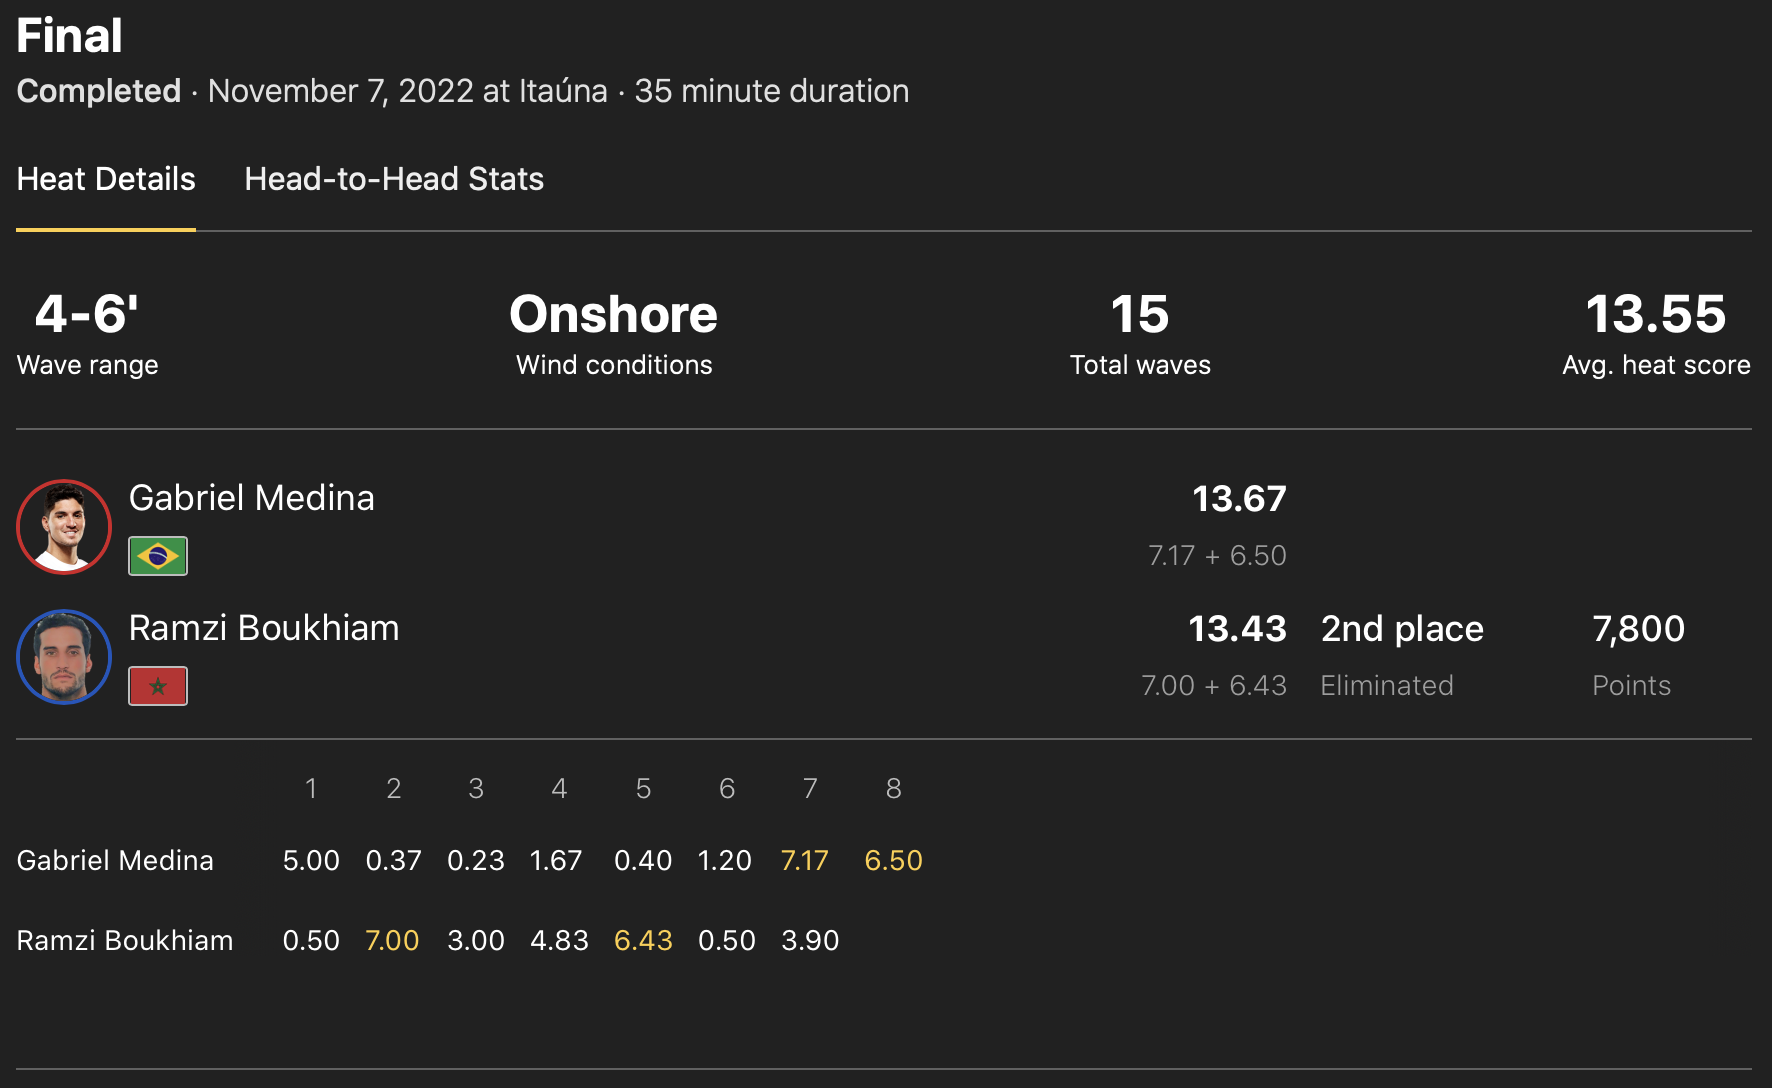
Task: Click the Ramzi Boukhiam row label in wave table
Action: pos(125,941)
